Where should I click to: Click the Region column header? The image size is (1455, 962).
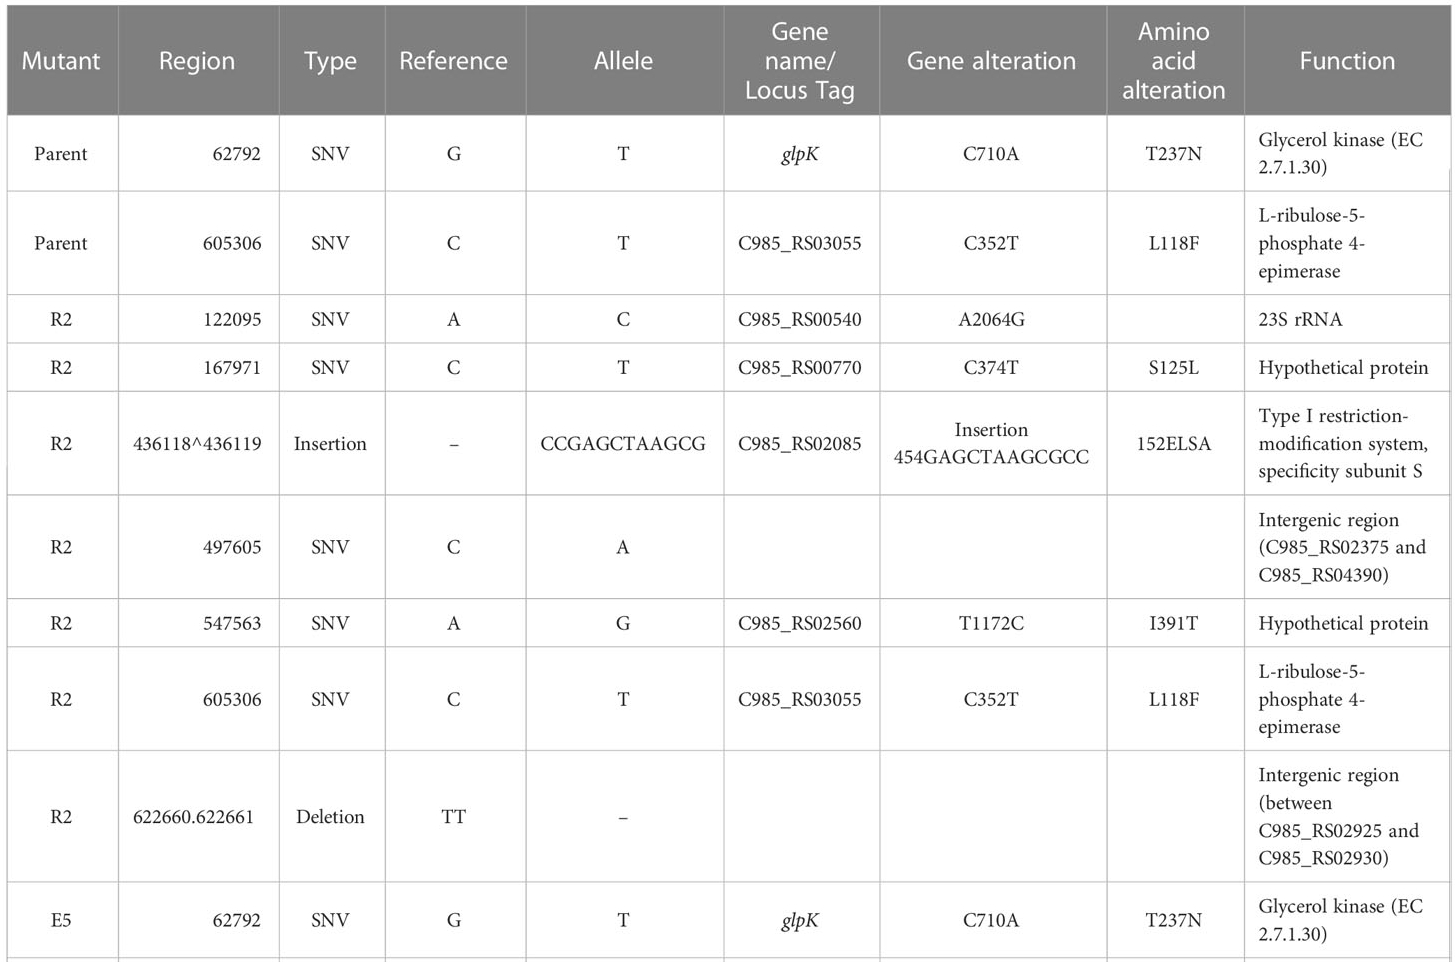[x=197, y=61]
